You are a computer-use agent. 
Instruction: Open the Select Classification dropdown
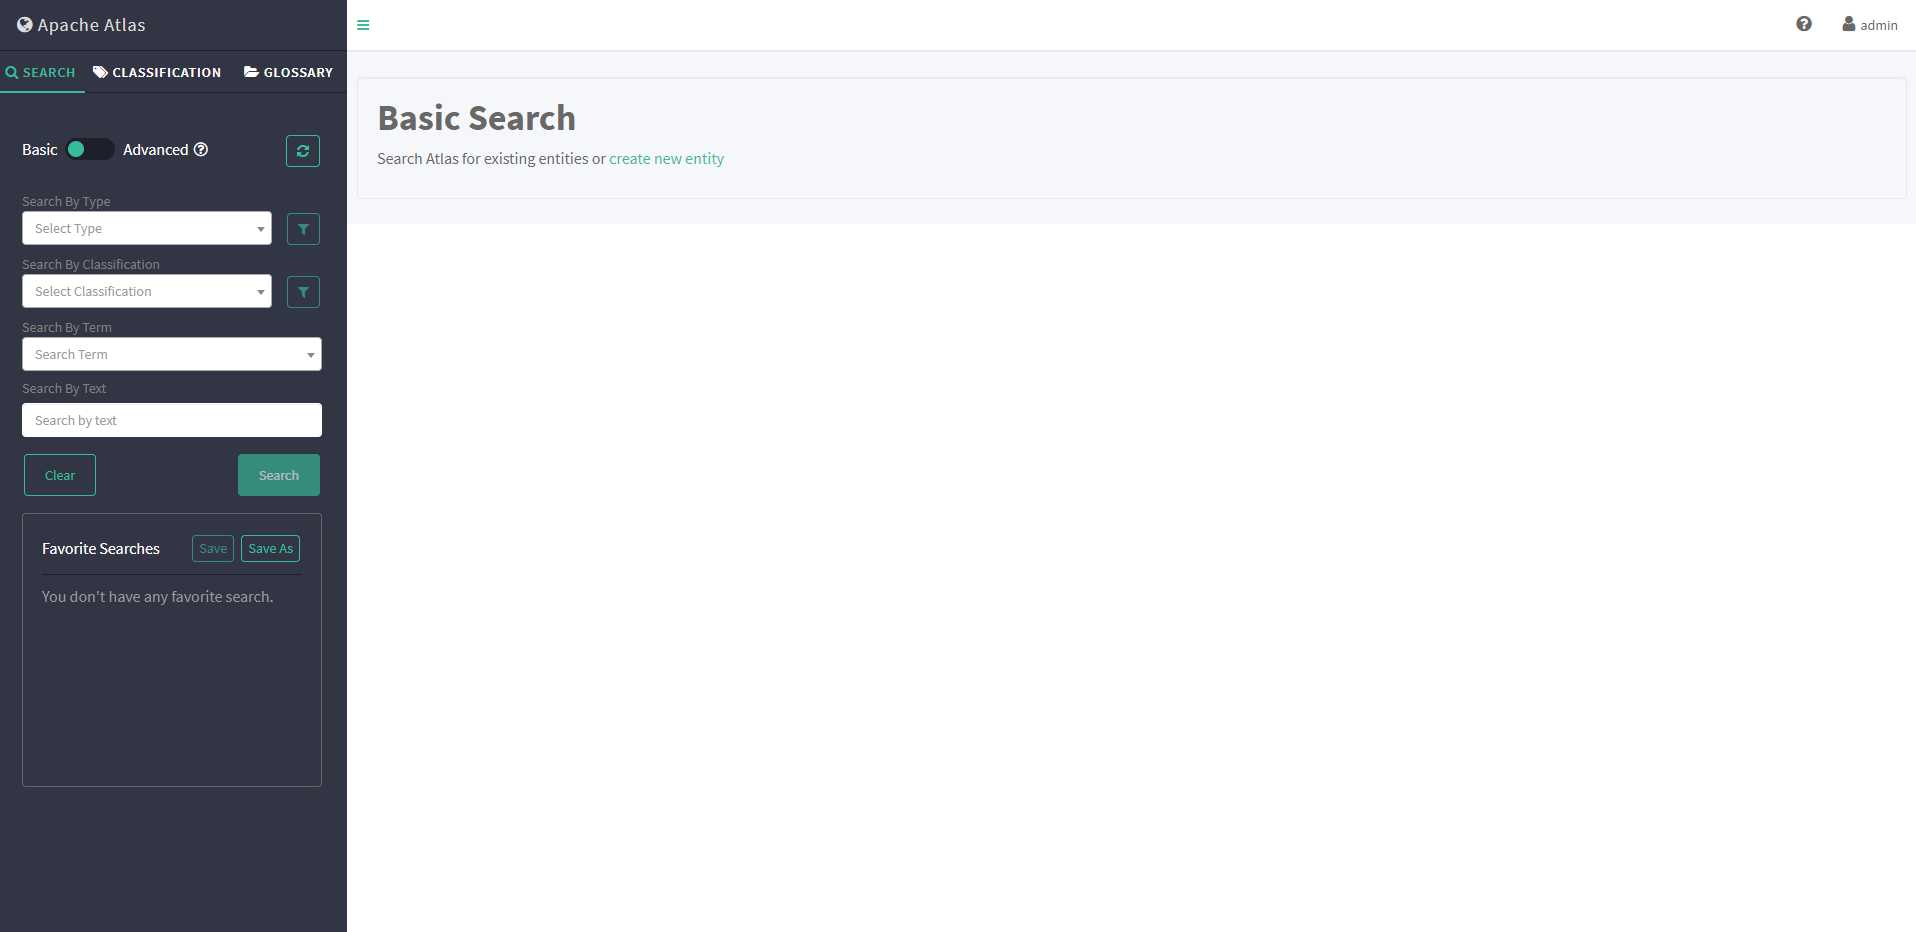point(147,291)
